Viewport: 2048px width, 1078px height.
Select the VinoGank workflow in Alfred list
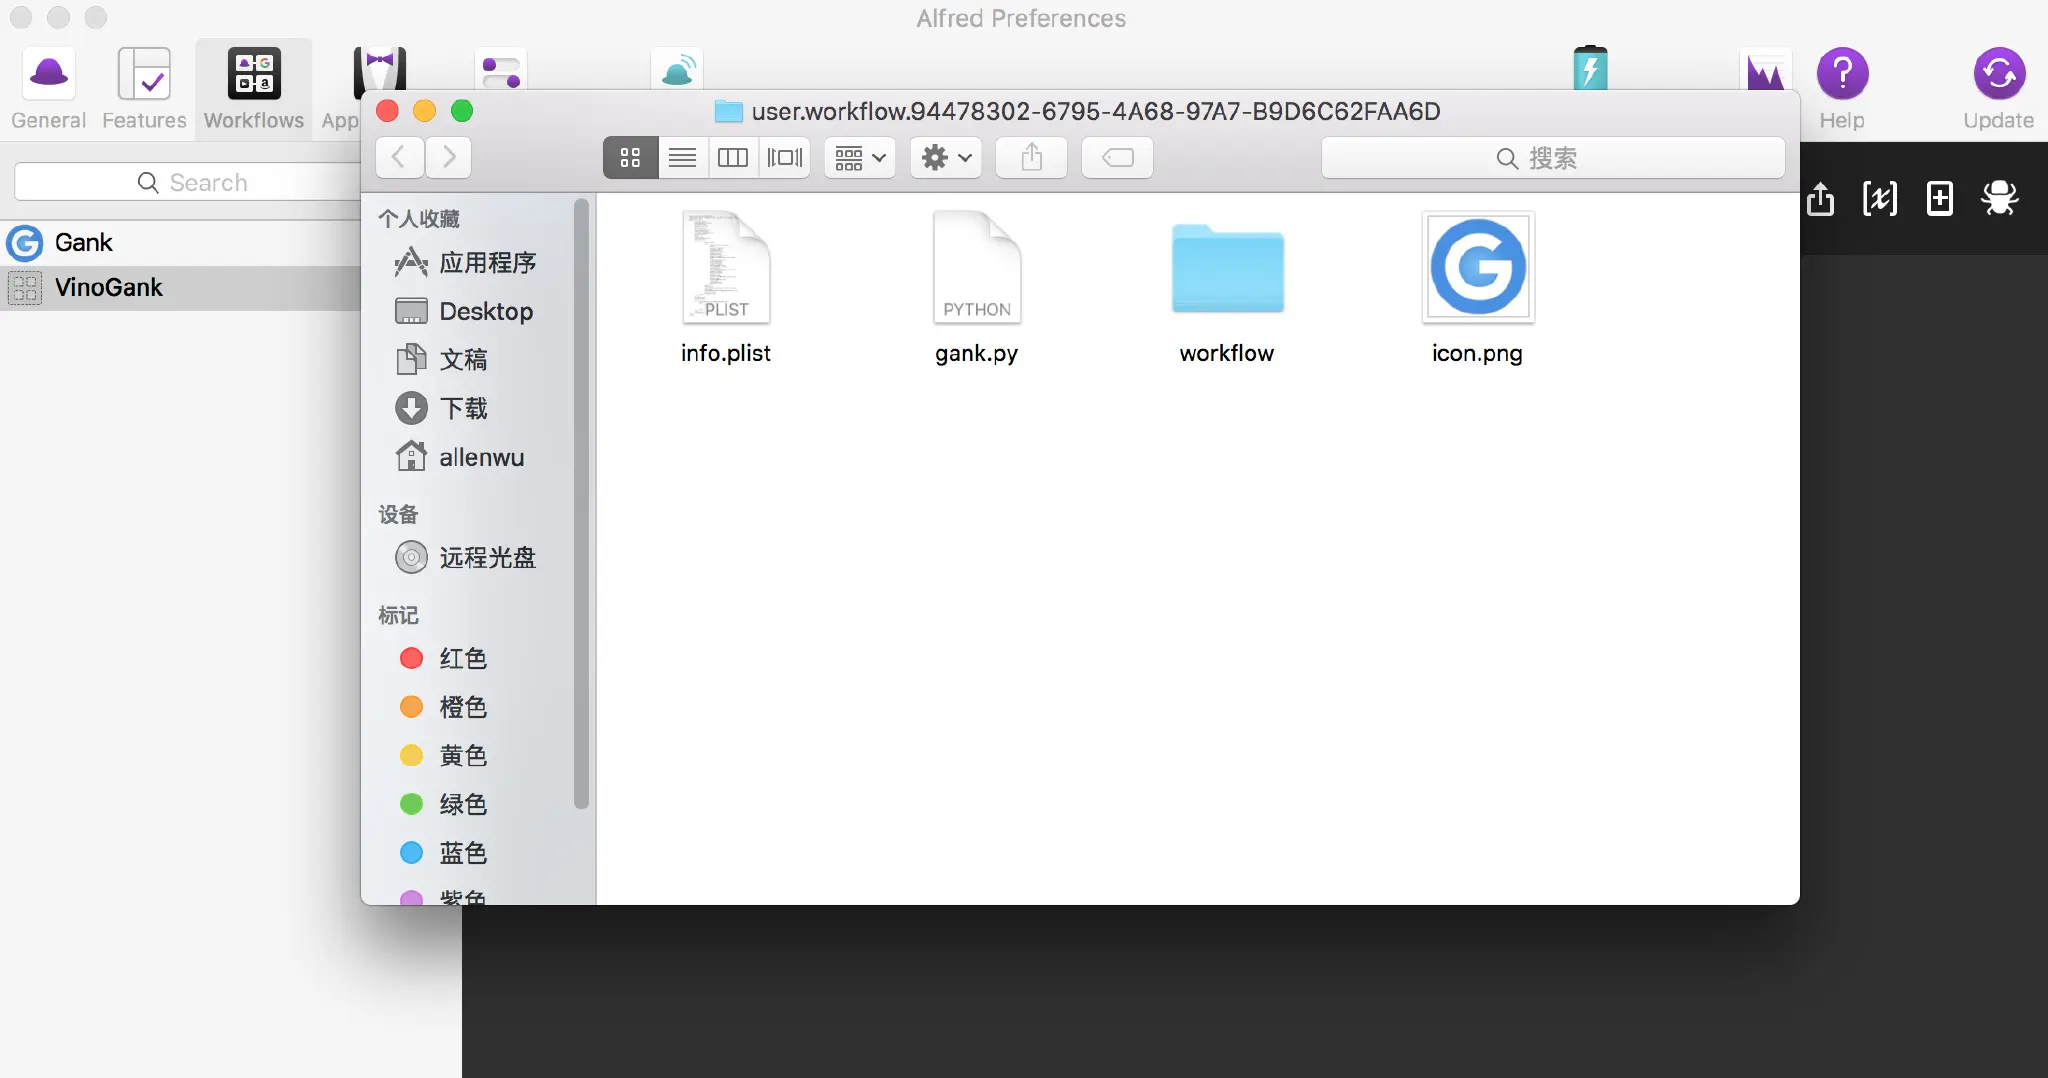point(181,287)
